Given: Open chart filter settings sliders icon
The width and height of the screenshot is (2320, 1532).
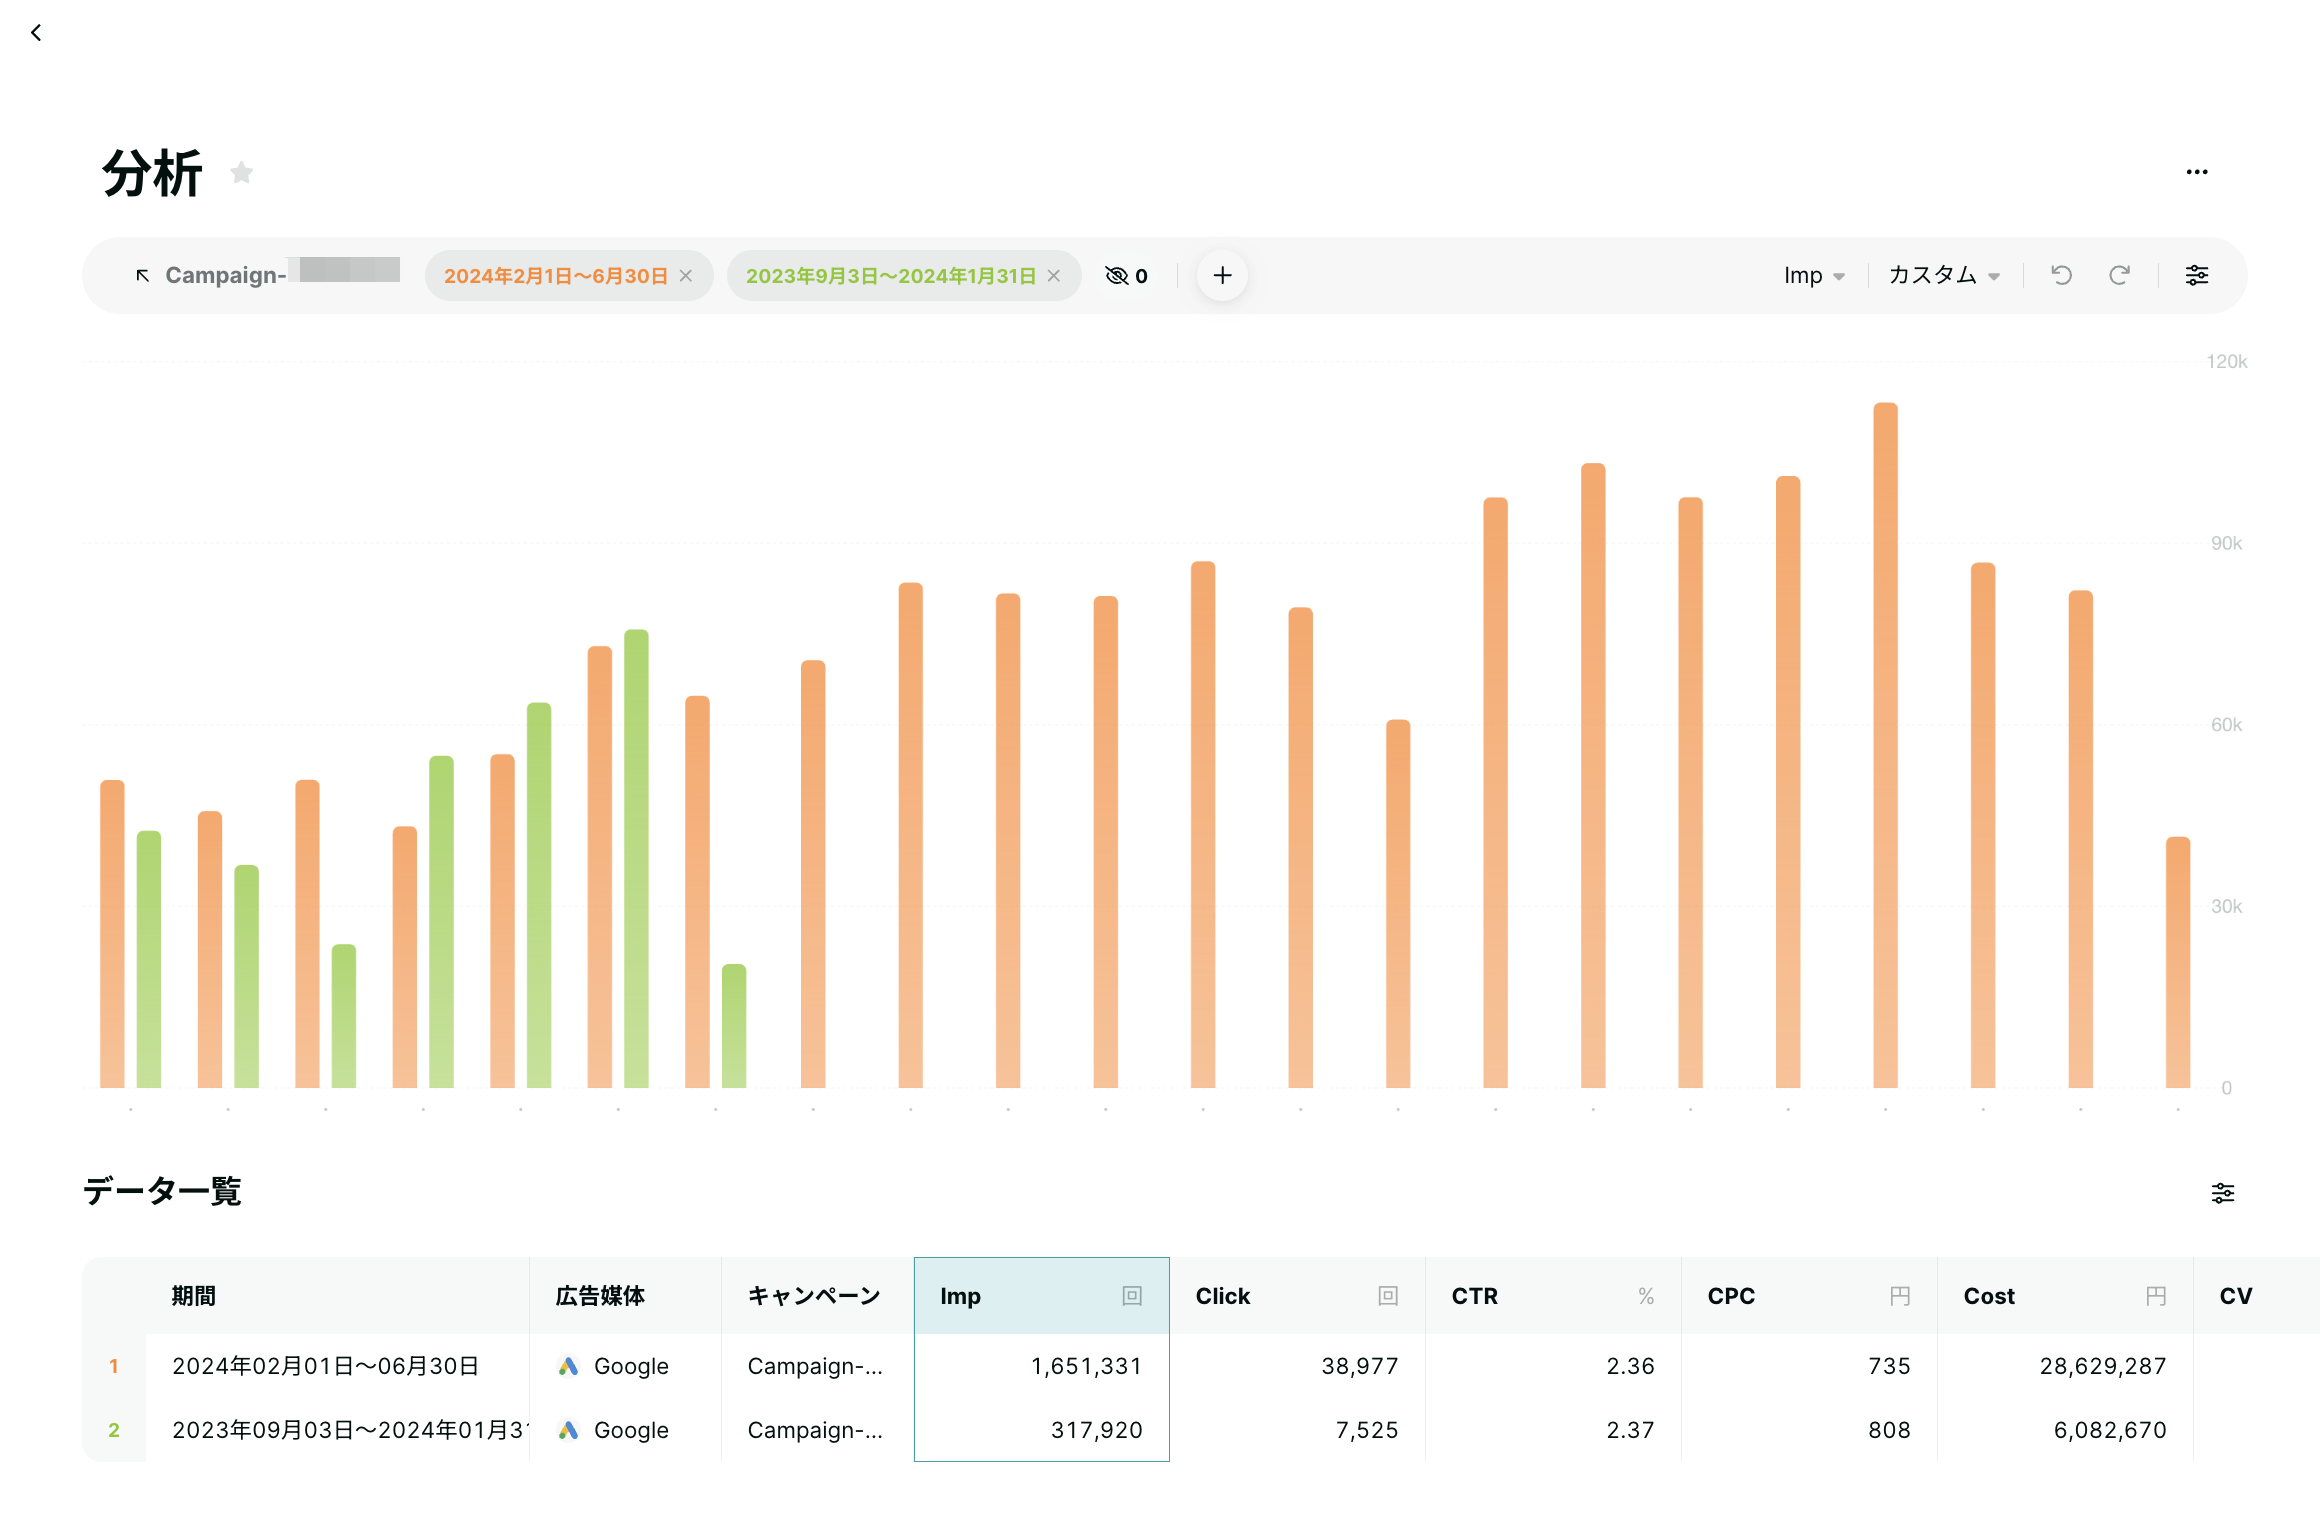Looking at the screenshot, I should point(2196,275).
